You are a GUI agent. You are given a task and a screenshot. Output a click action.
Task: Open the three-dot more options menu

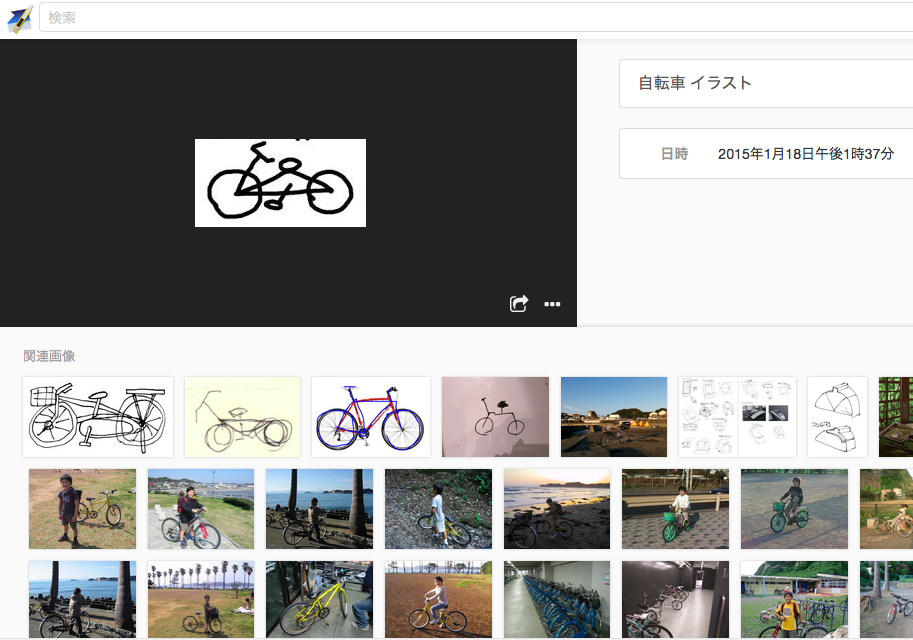552,304
